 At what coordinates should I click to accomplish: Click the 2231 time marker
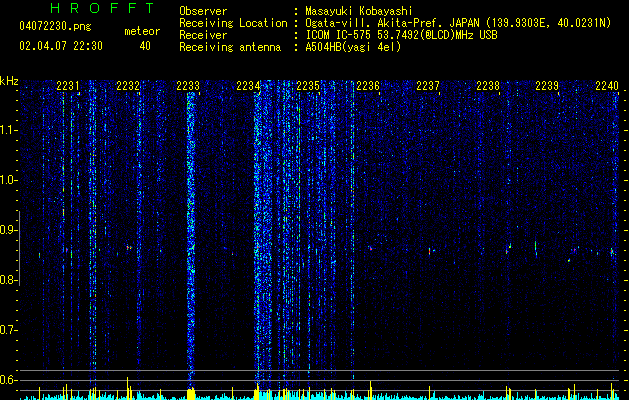(x=67, y=86)
